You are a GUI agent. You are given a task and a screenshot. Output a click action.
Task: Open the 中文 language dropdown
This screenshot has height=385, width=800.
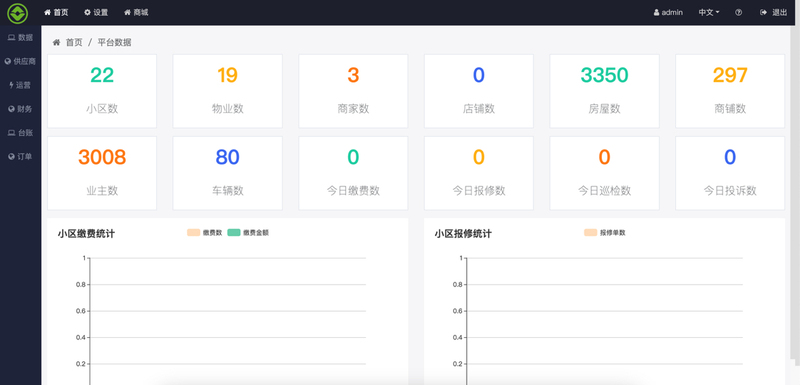709,12
